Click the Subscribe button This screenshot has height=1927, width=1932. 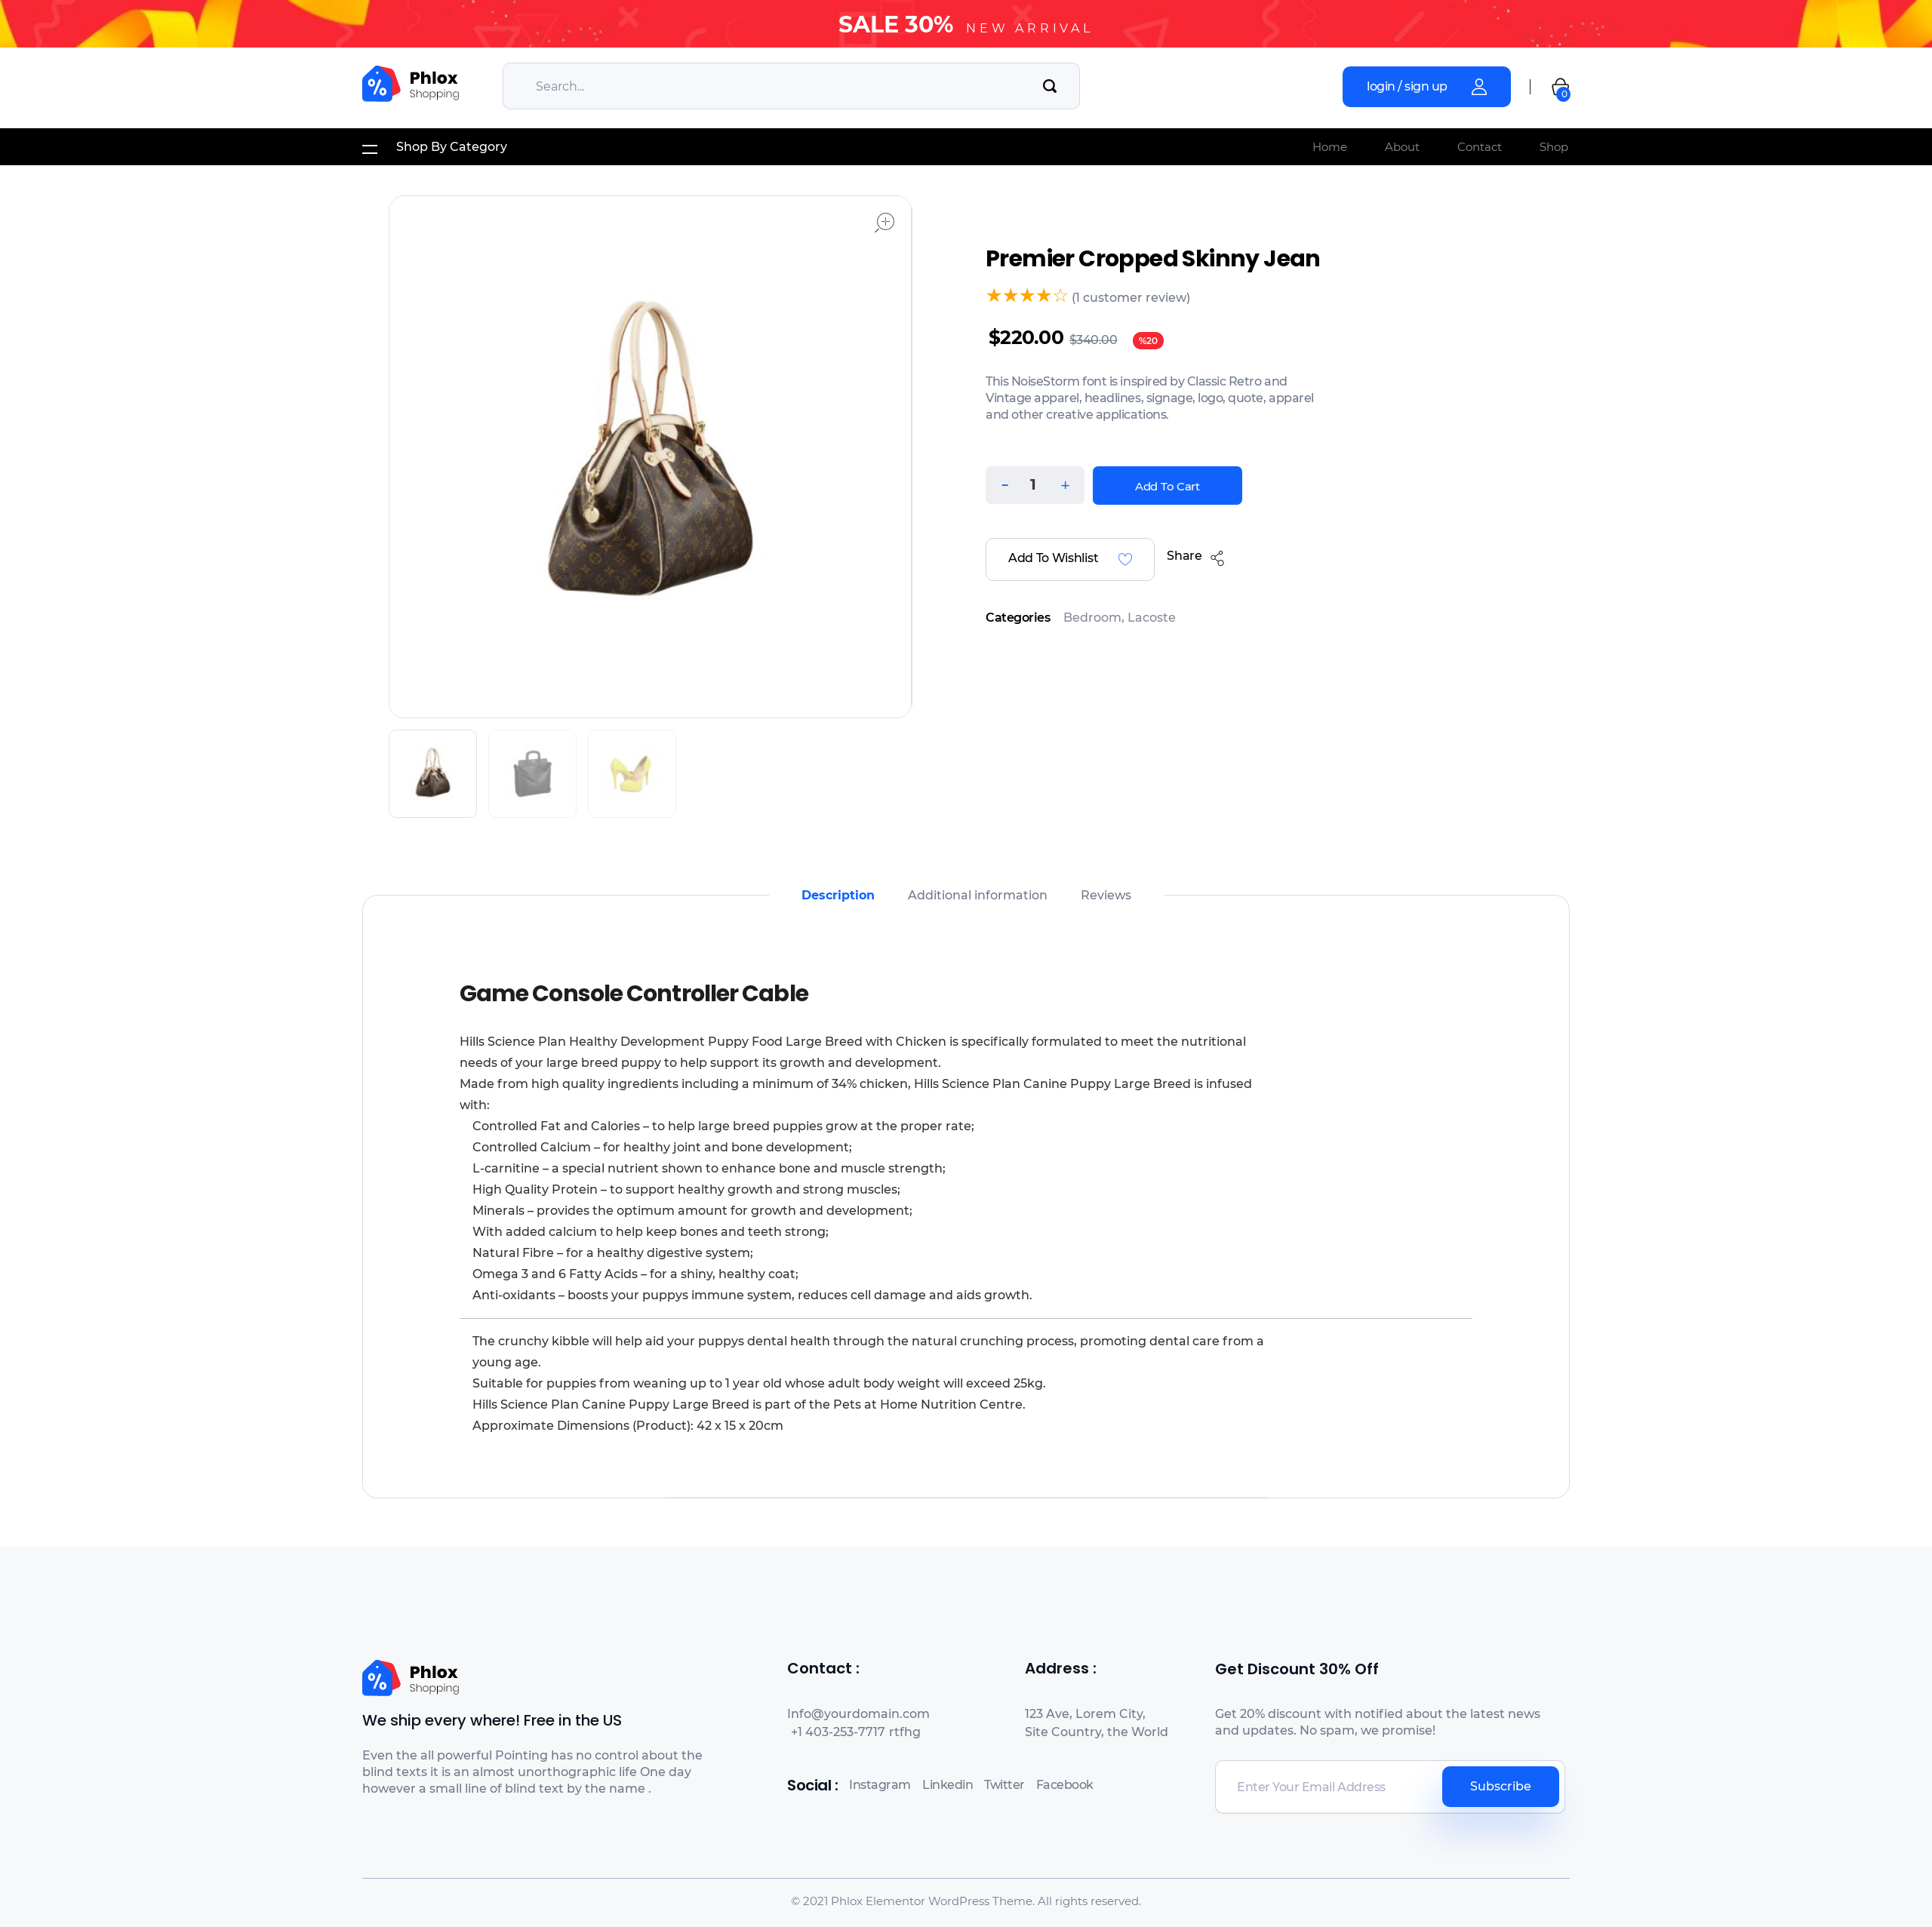pyautogui.click(x=1500, y=1786)
